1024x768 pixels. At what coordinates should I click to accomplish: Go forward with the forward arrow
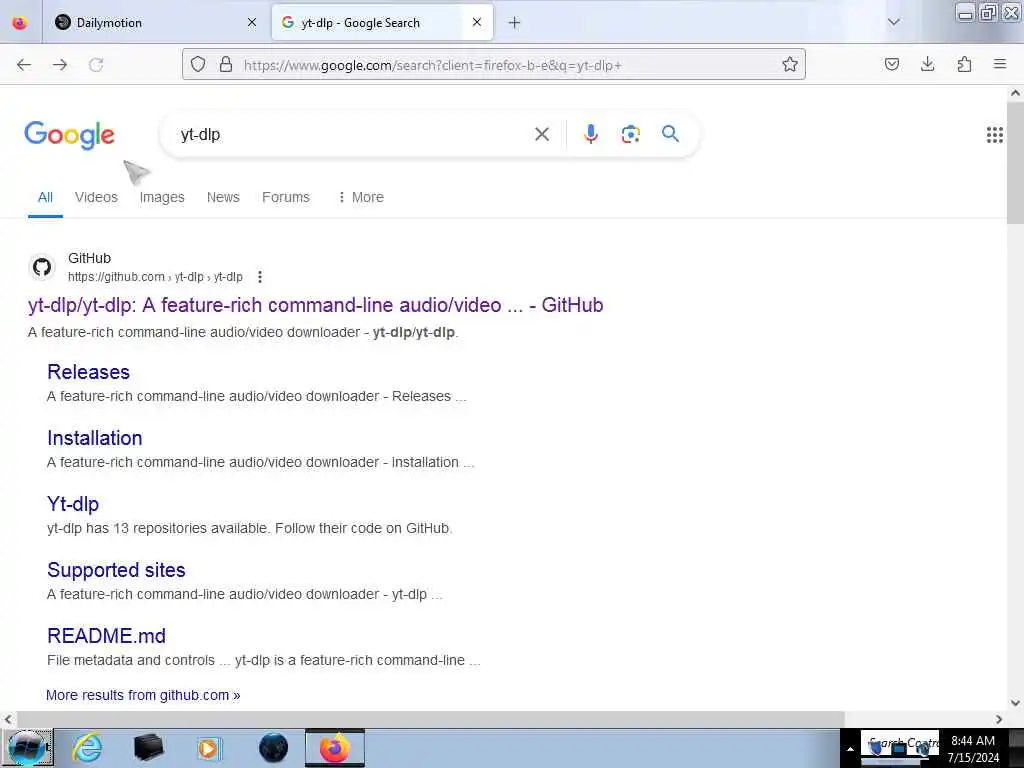point(60,65)
